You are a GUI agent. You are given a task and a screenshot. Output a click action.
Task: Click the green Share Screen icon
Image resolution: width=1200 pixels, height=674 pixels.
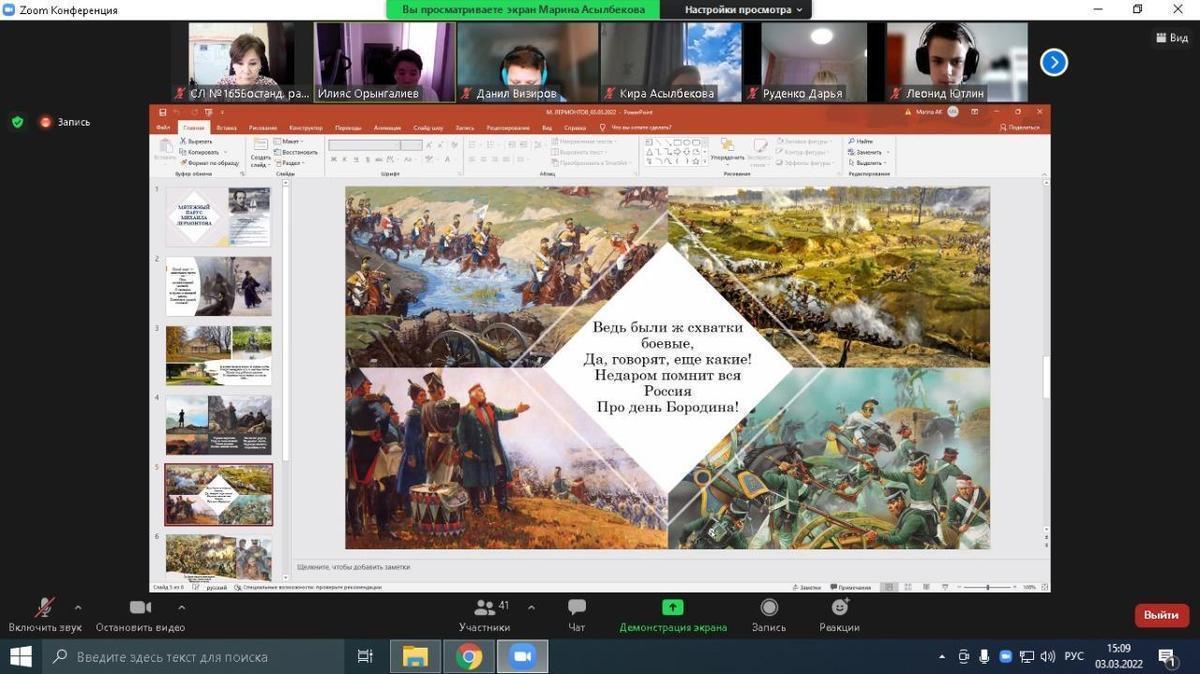[x=672, y=608]
